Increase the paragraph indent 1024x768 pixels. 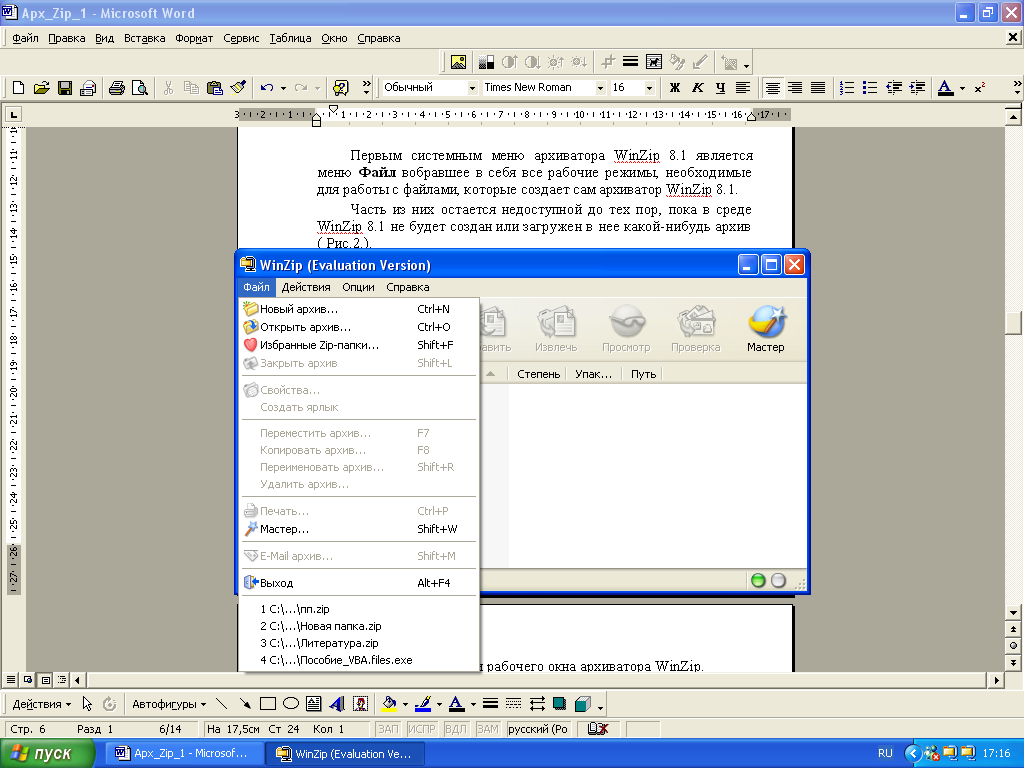[x=917, y=88]
